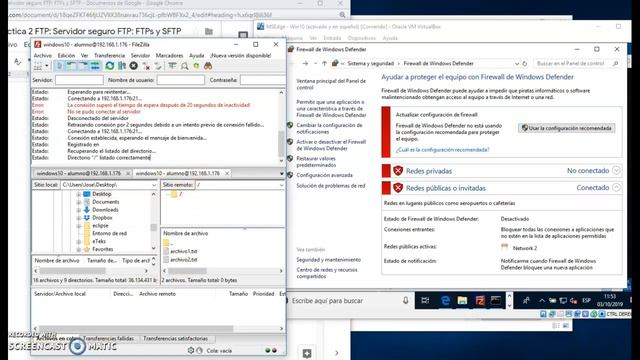Open the Site Manager dropdown arrow
640x360 pixels.
point(47,66)
